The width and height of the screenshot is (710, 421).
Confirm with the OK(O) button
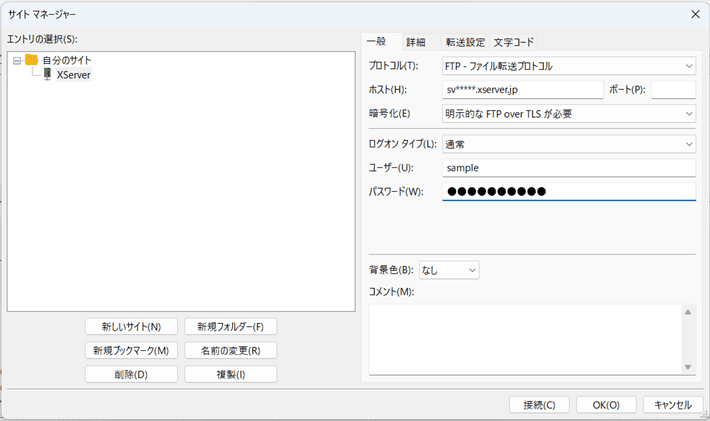(x=606, y=405)
